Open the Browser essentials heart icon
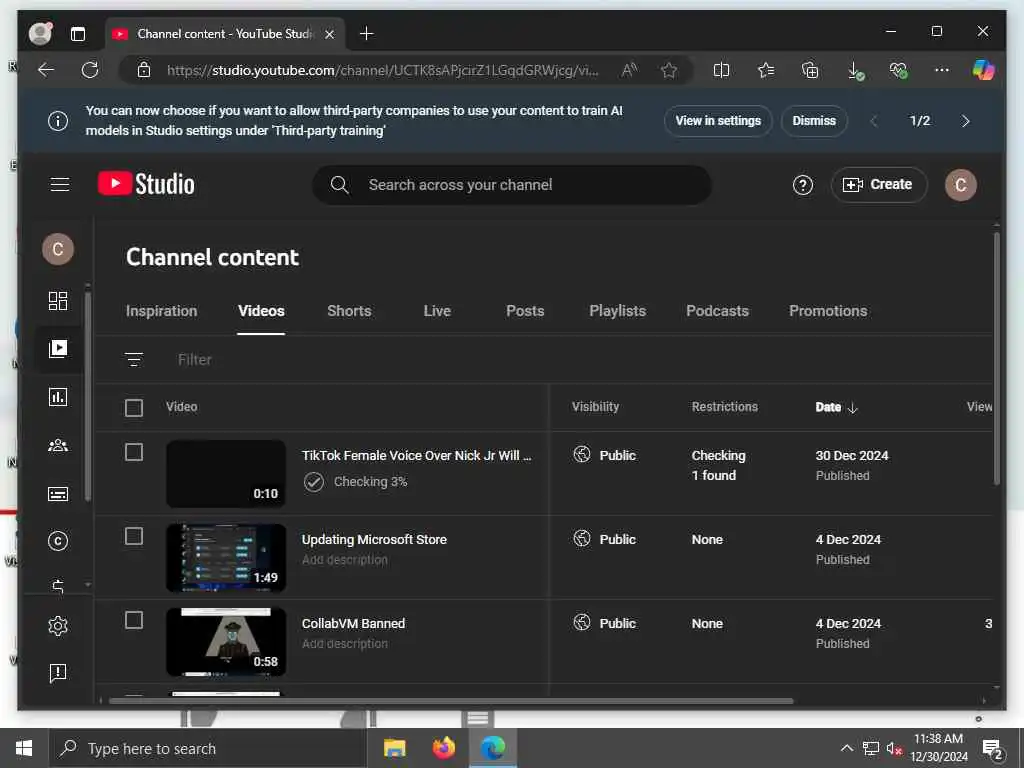Image resolution: width=1024 pixels, height=768 pixels. [x=898, y=70]
